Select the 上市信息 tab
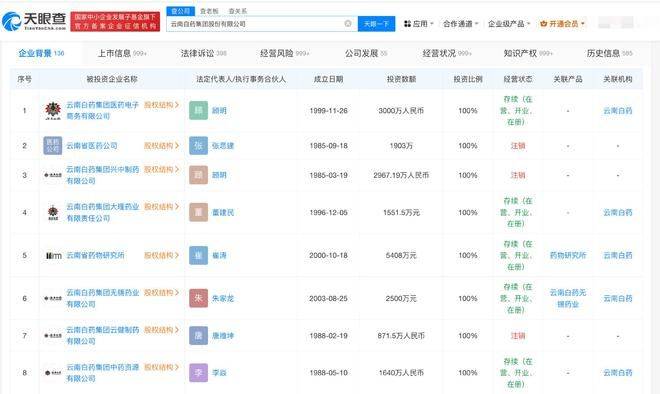Image resolution: width=660 pixels, height=394 pixels. [122, 53]
